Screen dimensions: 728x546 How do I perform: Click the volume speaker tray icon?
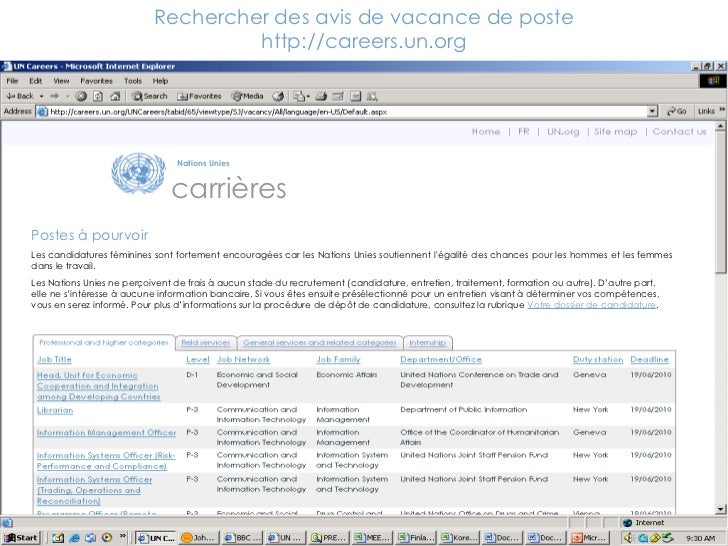(628, 538)
